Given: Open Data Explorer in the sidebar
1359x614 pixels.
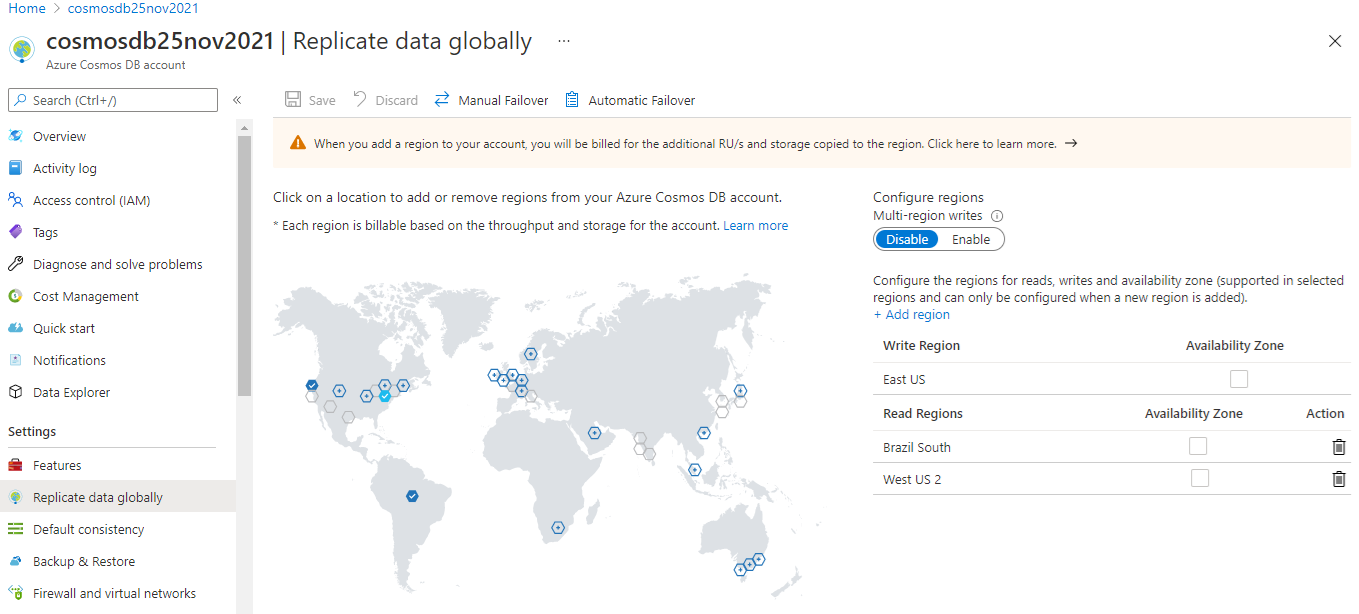Looking at the screenshot, I should click(x=118, y=392).
